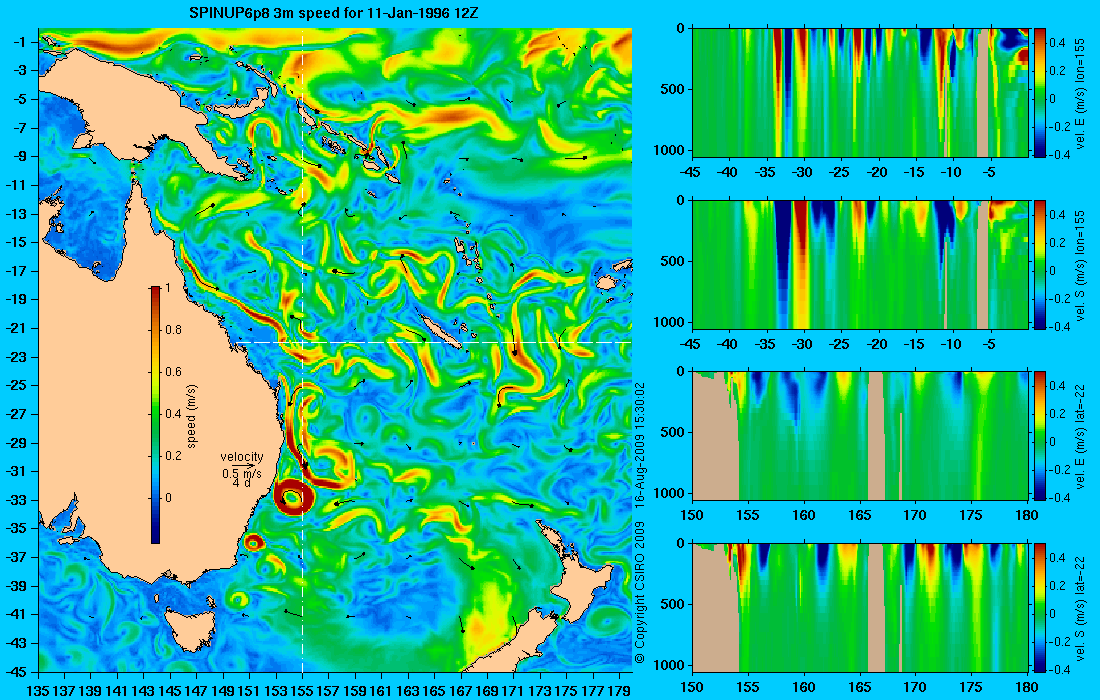Click the color bar of the top lon=155 vel. E panel

(x=1040, y=93)
